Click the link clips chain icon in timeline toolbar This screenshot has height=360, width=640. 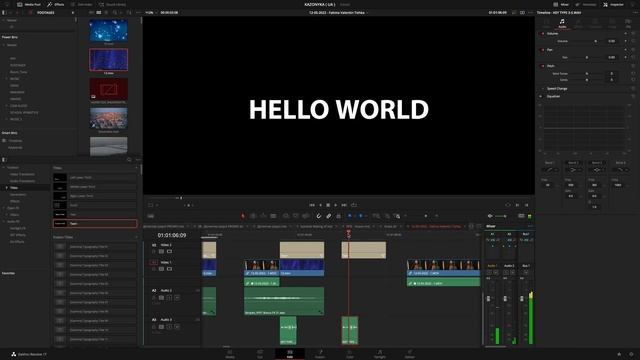[x=329, y=216]
